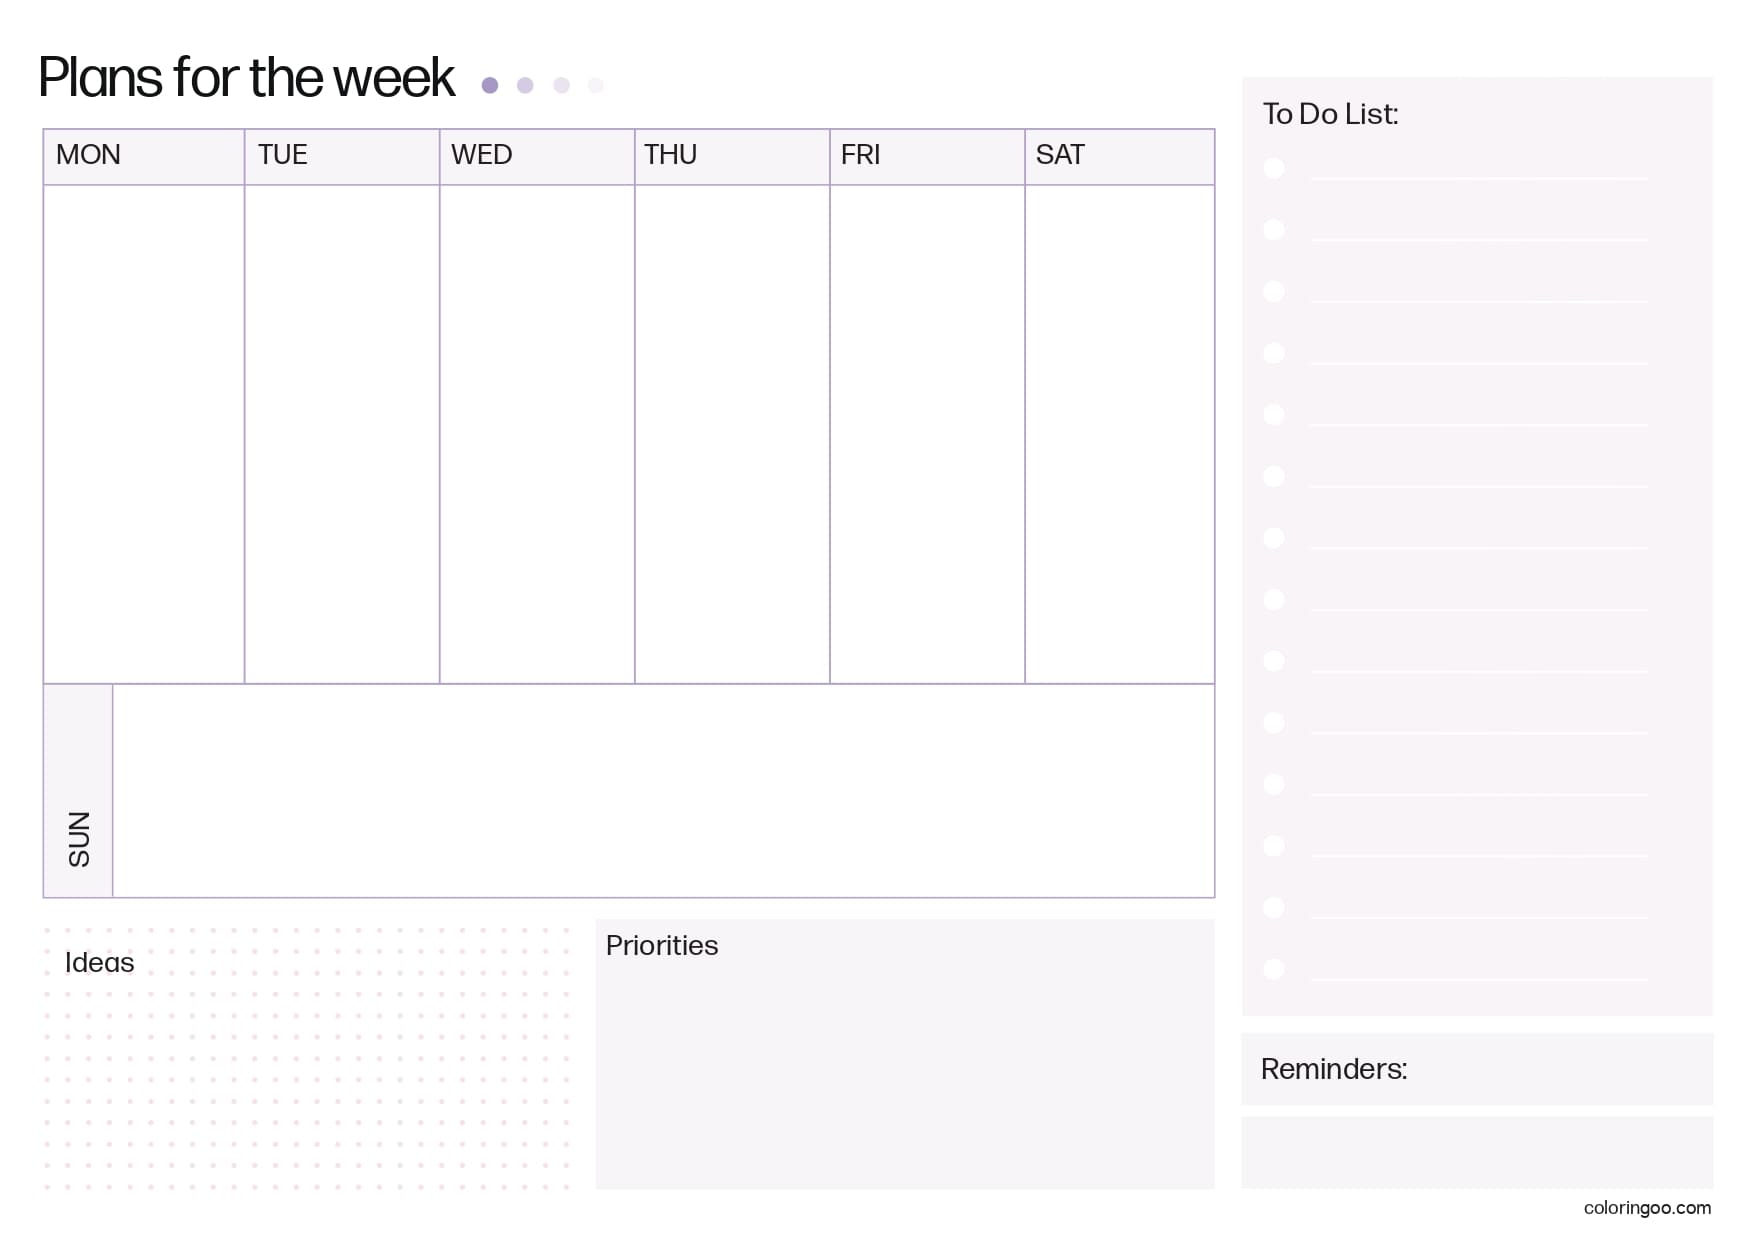
Task: Check the first To Do List circle
Action: click(x=1274, y=168)
